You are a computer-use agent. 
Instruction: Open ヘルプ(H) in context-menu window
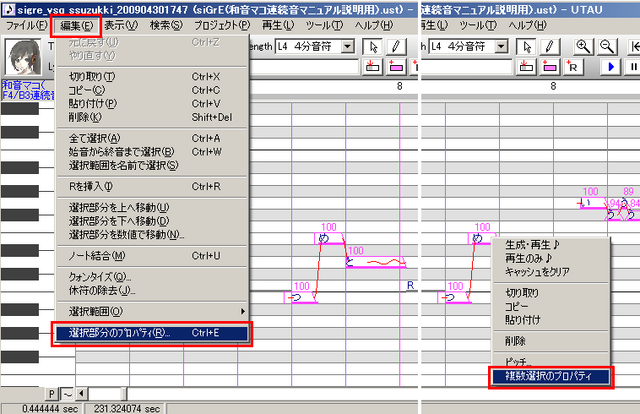[x=527, y=26]
